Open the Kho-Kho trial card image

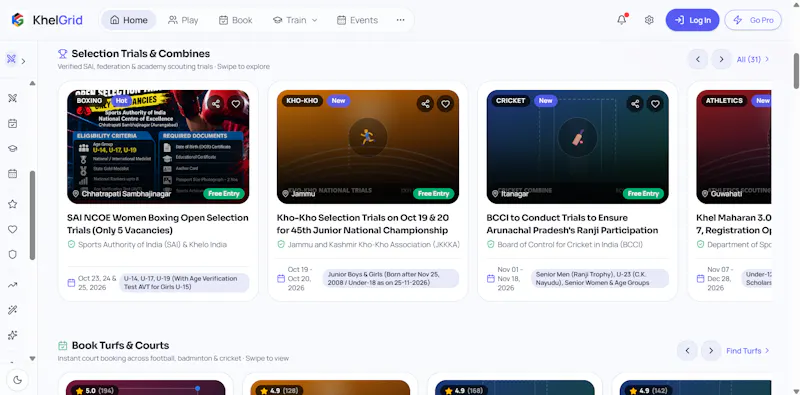tap(368, 147)
